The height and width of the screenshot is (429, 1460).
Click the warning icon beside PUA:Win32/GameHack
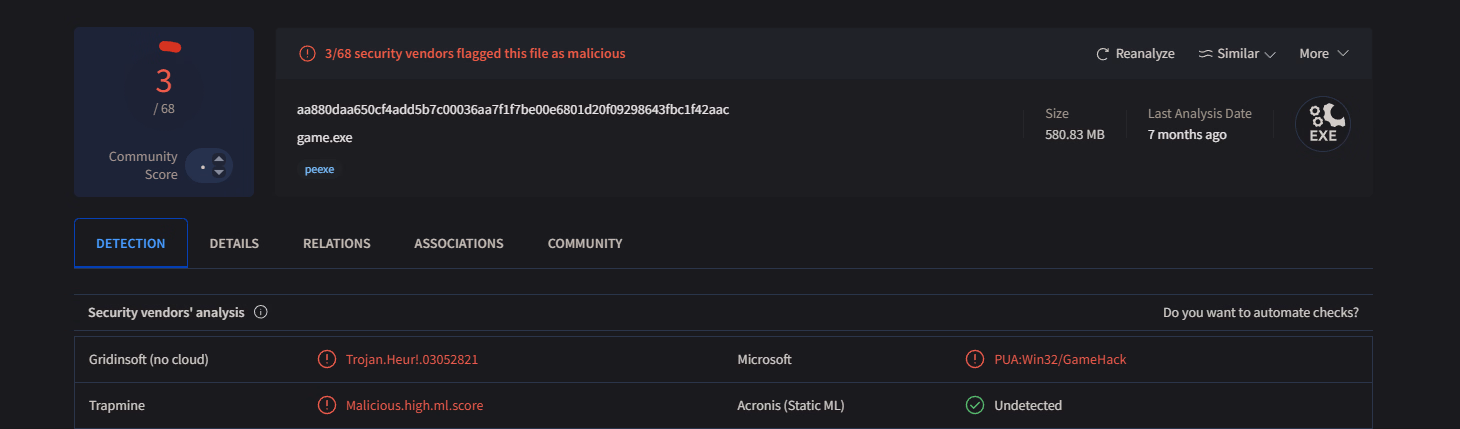point(974,359)
